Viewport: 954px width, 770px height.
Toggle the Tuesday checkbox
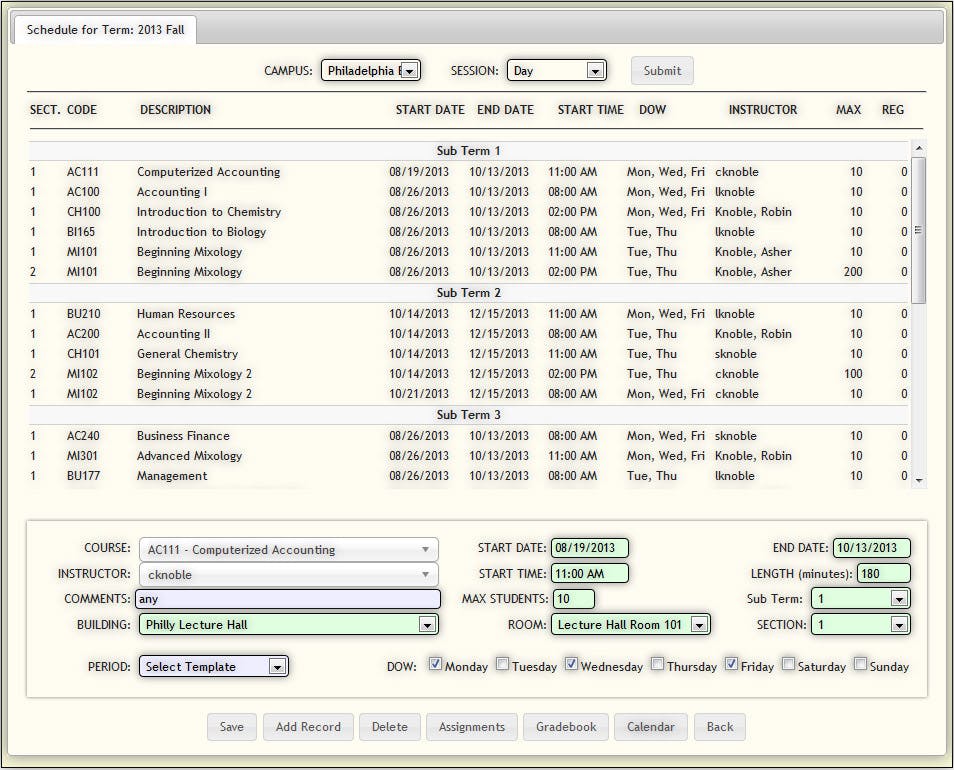click(x=502, y=664)
